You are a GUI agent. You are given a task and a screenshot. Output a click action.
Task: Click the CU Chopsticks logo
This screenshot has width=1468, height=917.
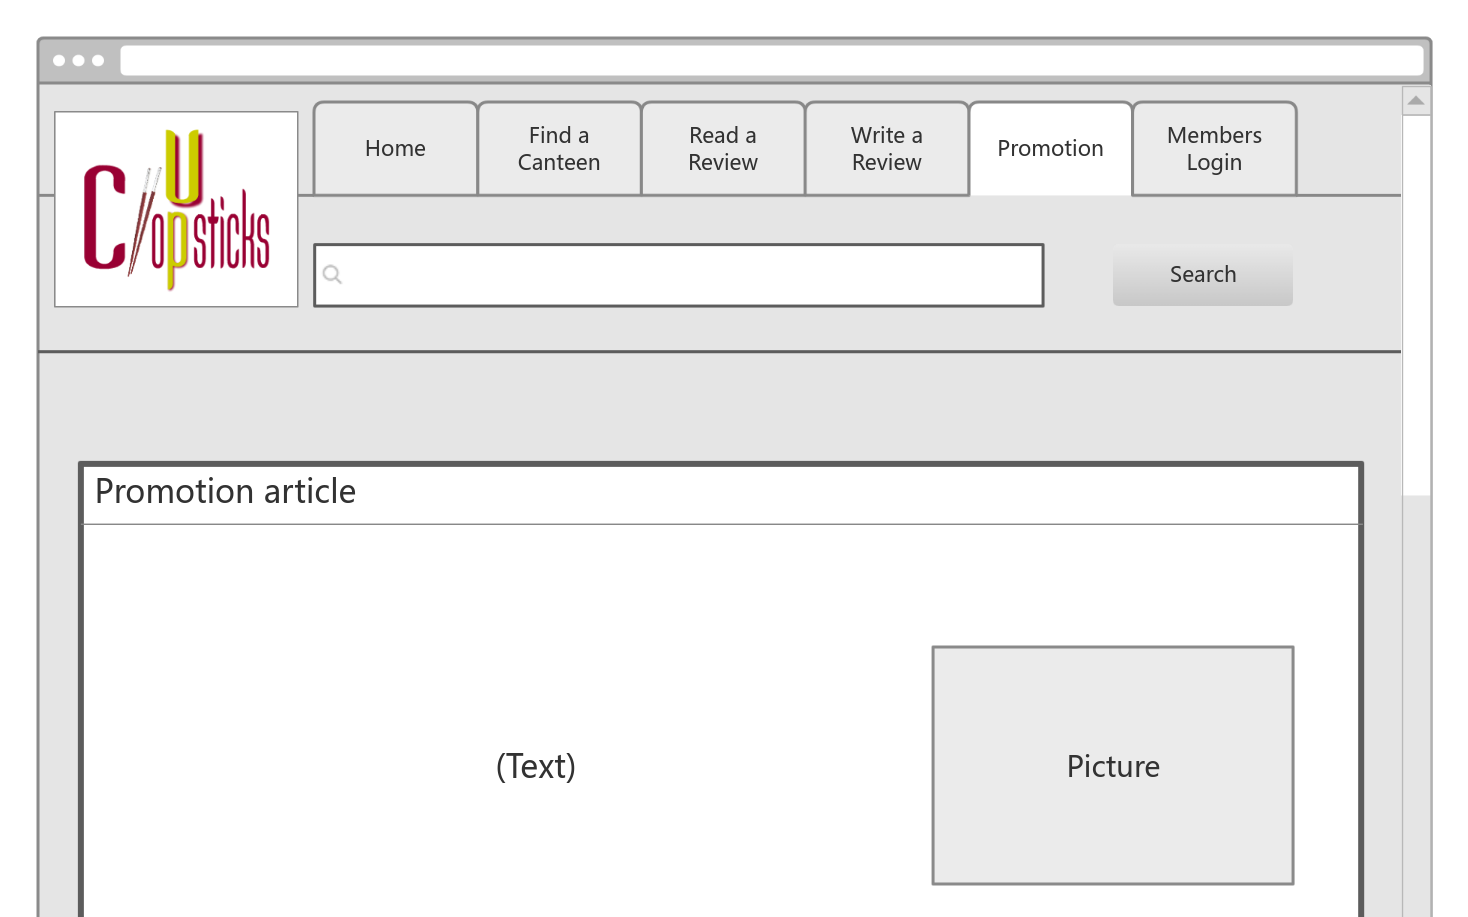click(x=176, y=209)
